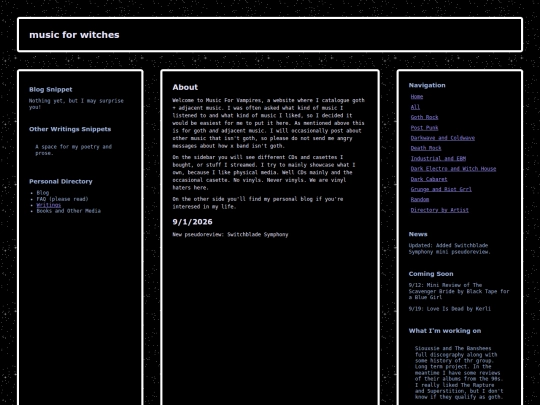Click the Navigation heading
Image resolution: width=540 pixels, height=405 pixels.
coord(427,85)
